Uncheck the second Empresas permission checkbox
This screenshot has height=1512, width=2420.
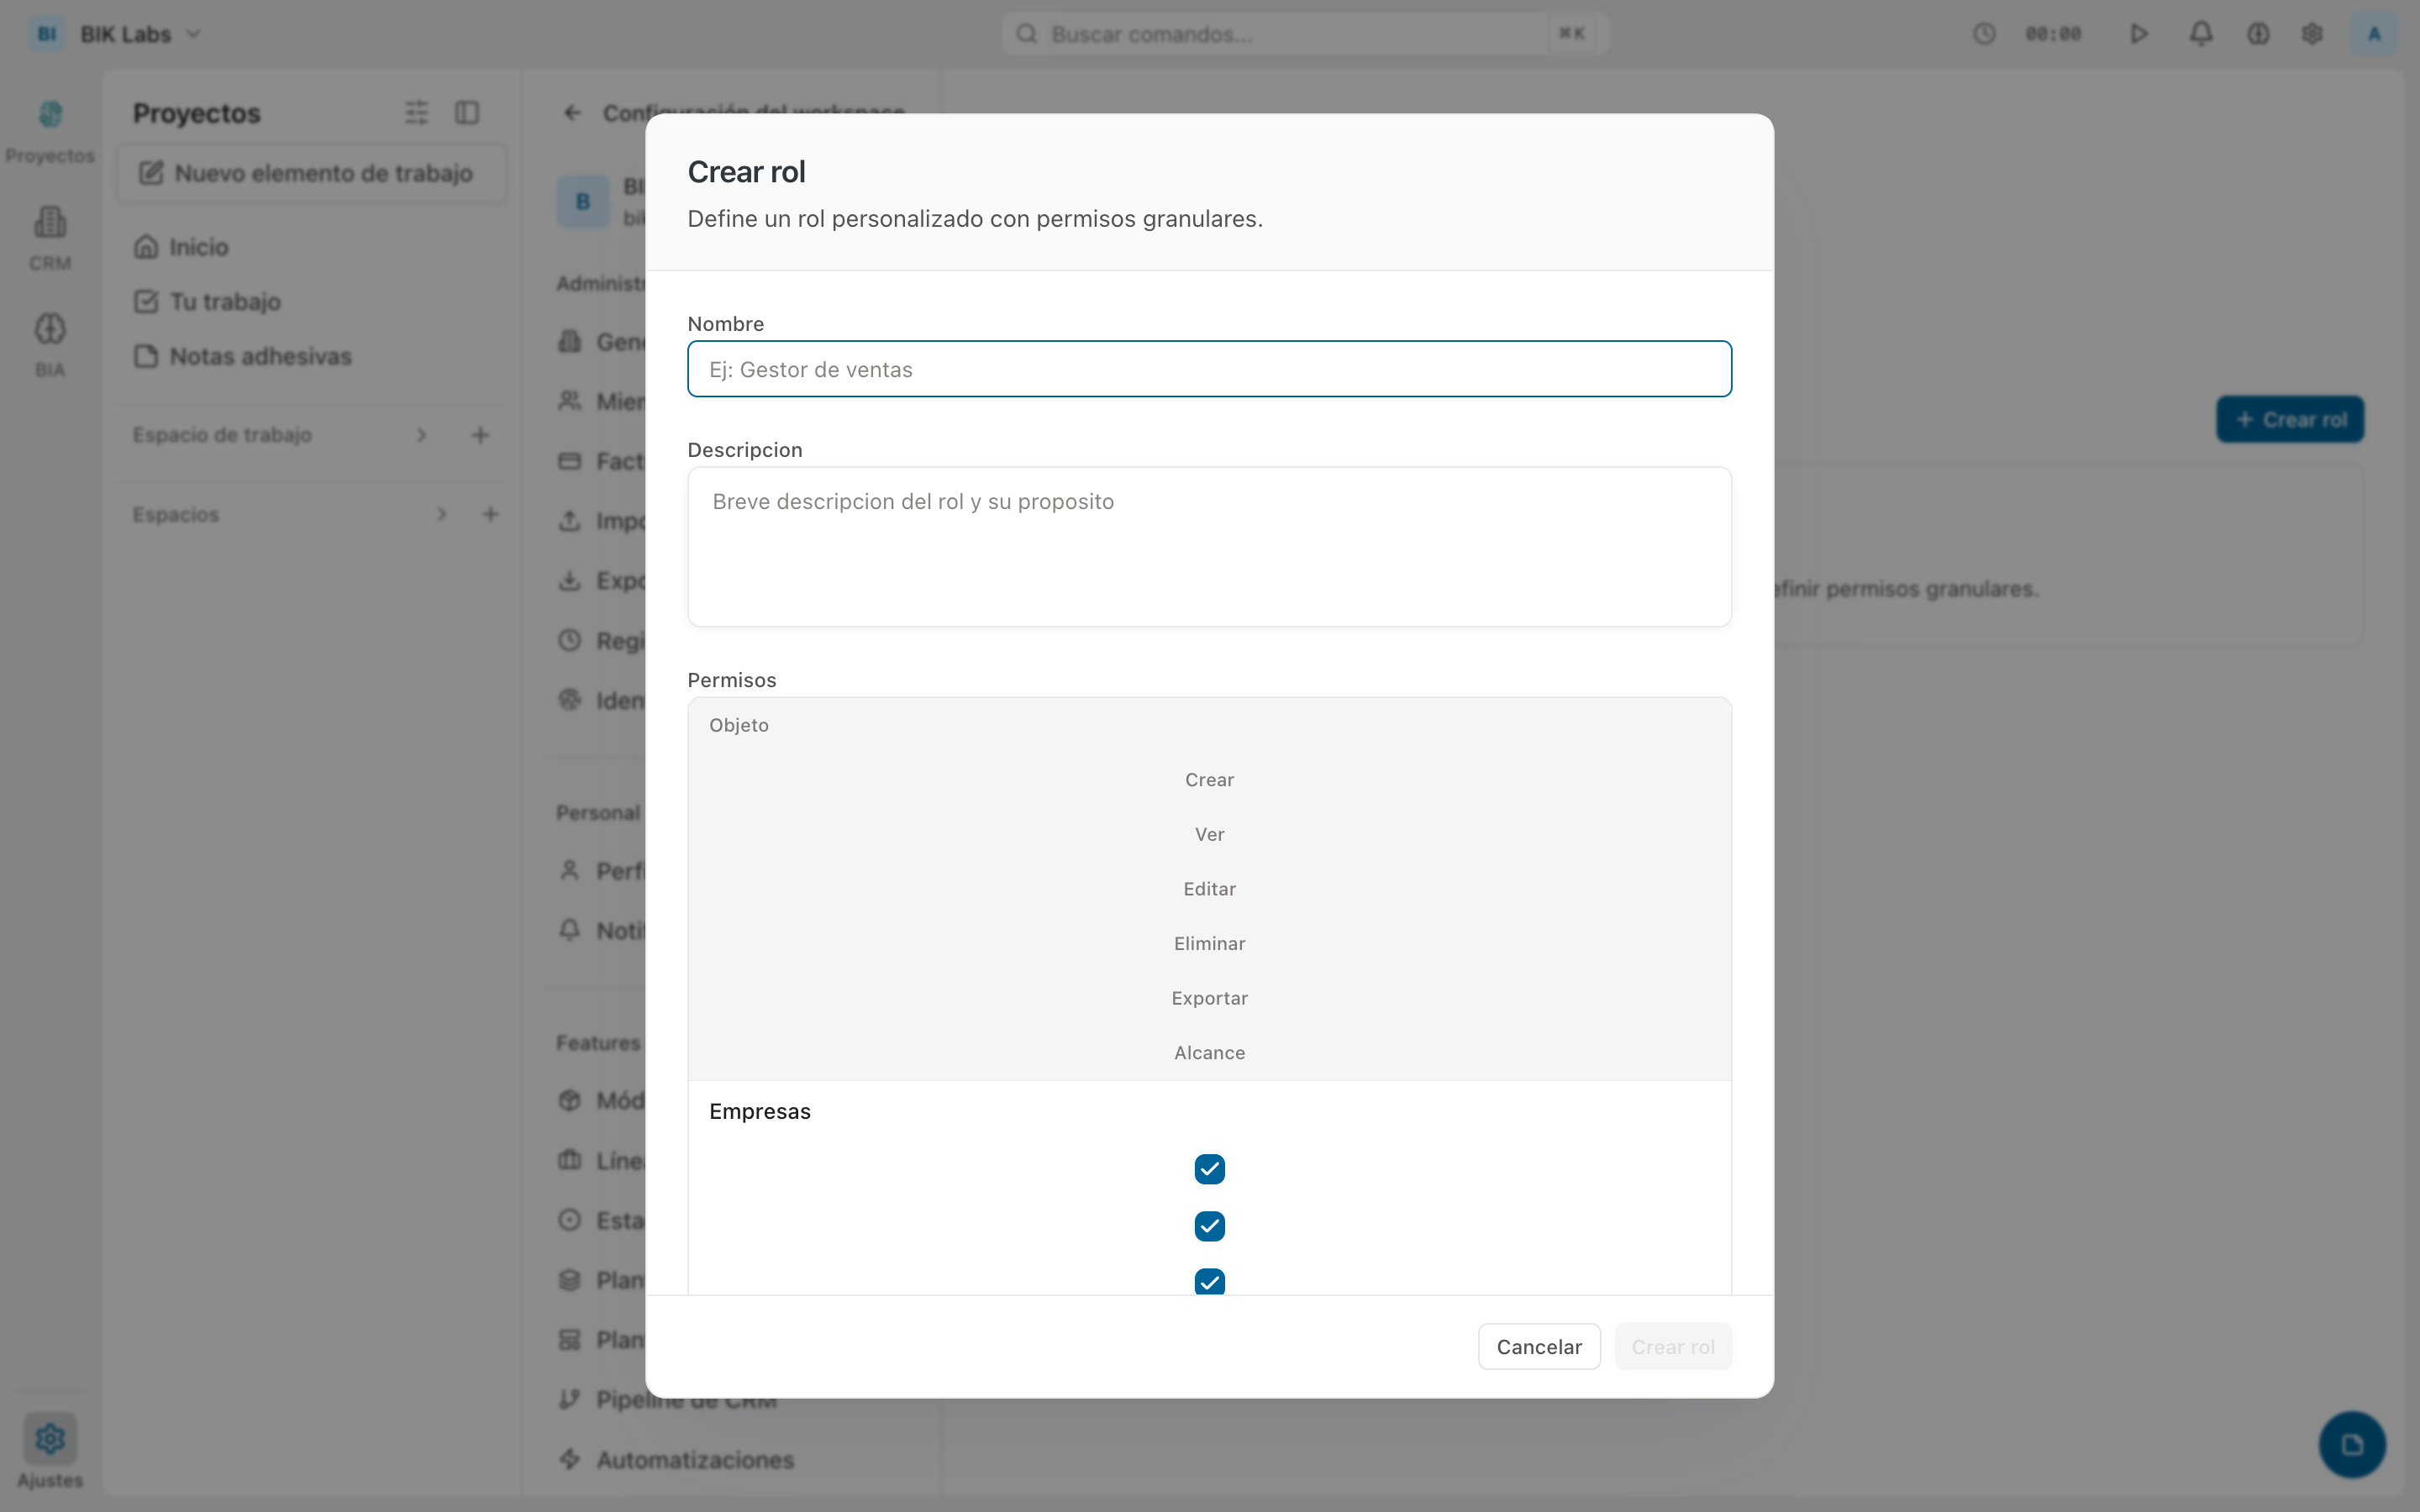[x=1209, y=1226]
